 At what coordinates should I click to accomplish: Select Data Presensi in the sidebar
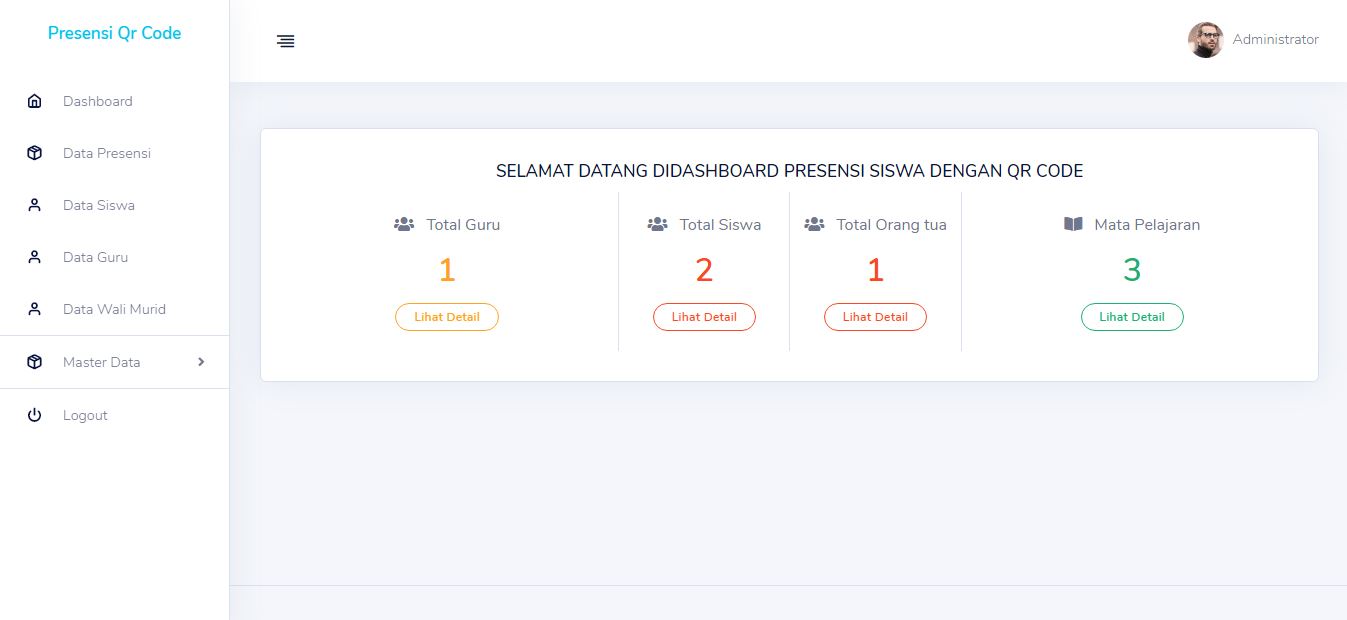point(106,153)
